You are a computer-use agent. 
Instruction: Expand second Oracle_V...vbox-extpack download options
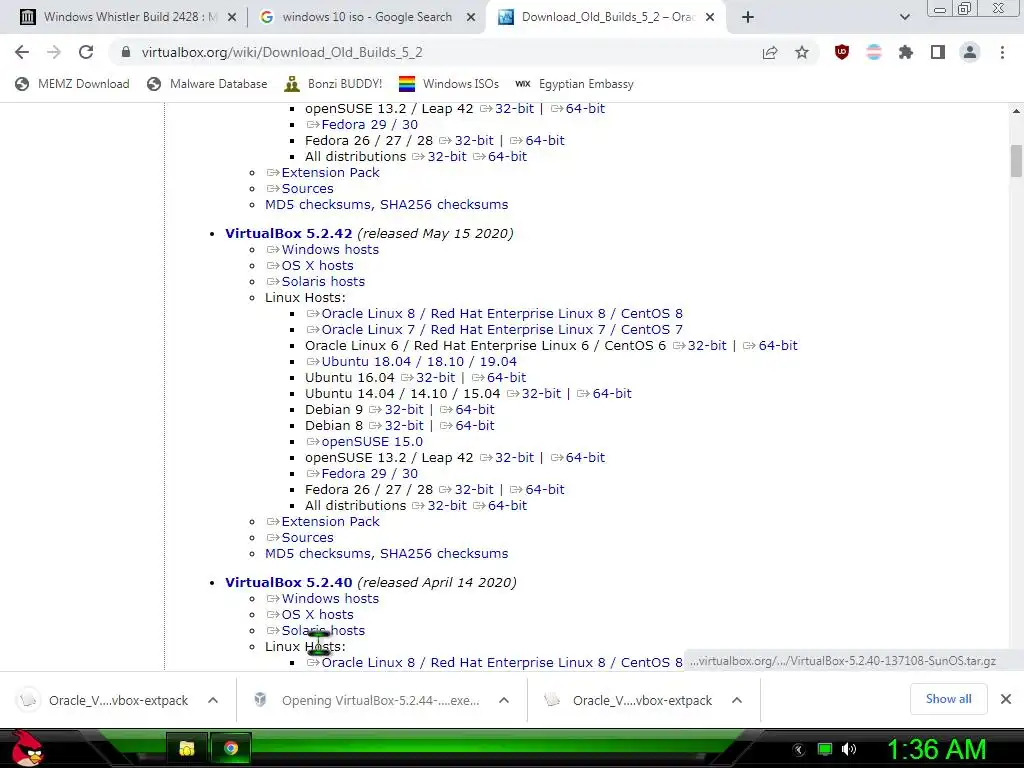coord(737,700)
